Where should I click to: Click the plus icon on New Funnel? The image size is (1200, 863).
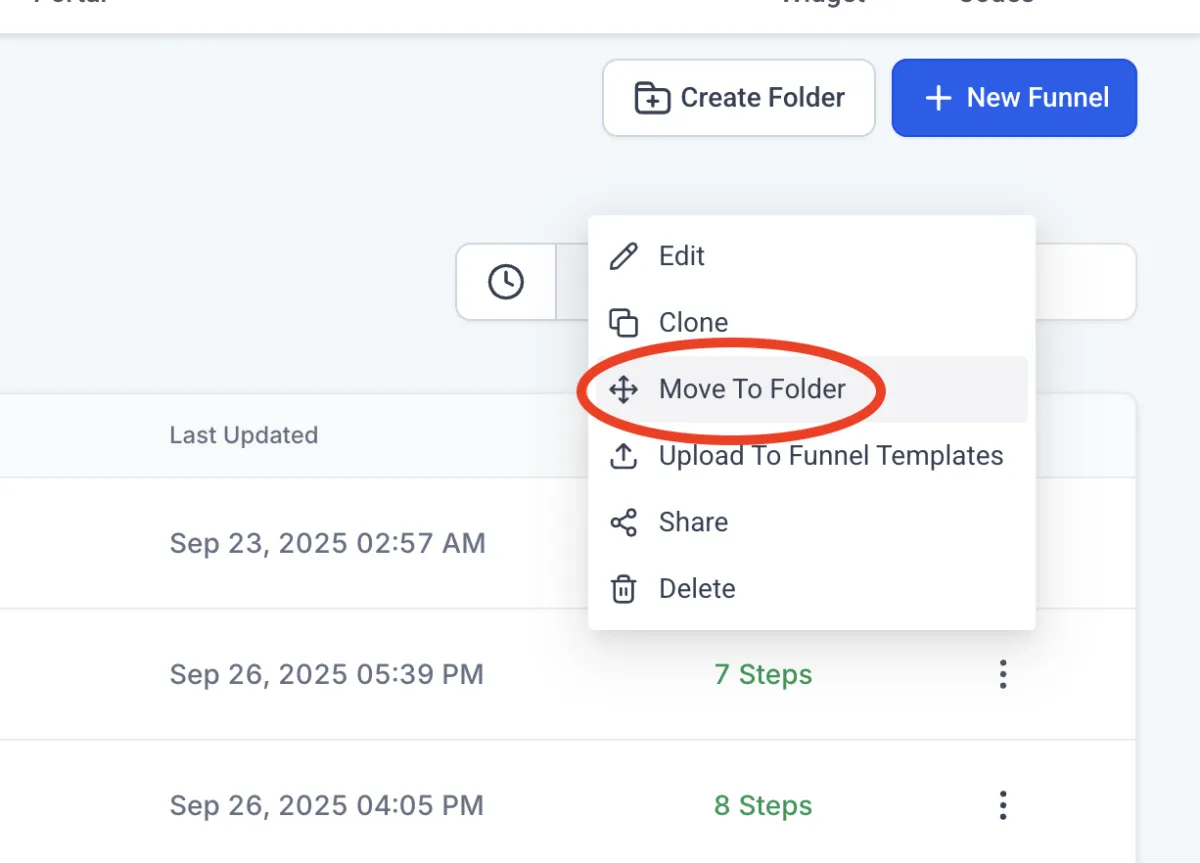click(938, 98)
